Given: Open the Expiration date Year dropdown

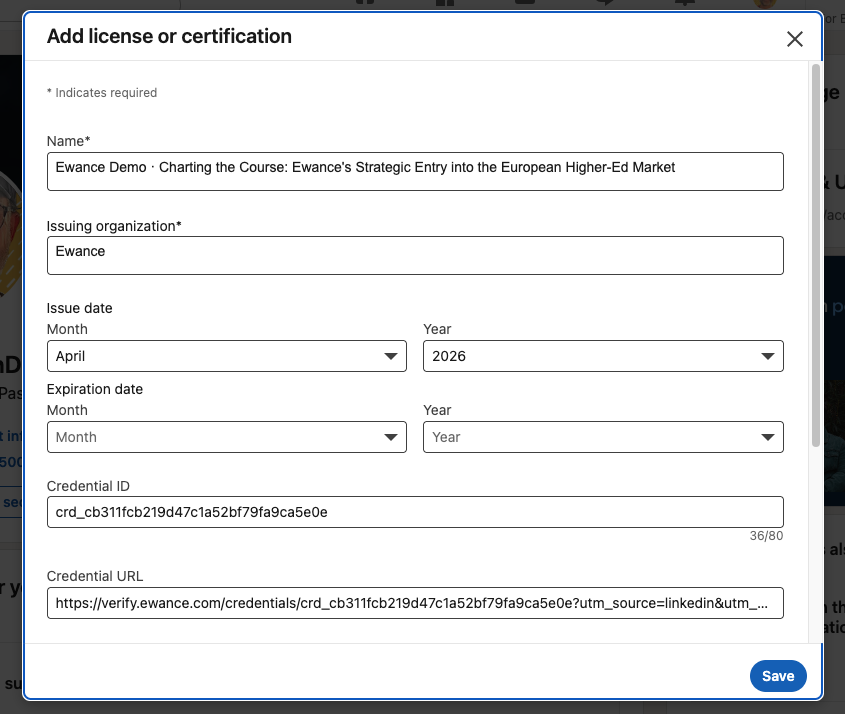Looking at the screenshot, I should (x=603, y=437).
